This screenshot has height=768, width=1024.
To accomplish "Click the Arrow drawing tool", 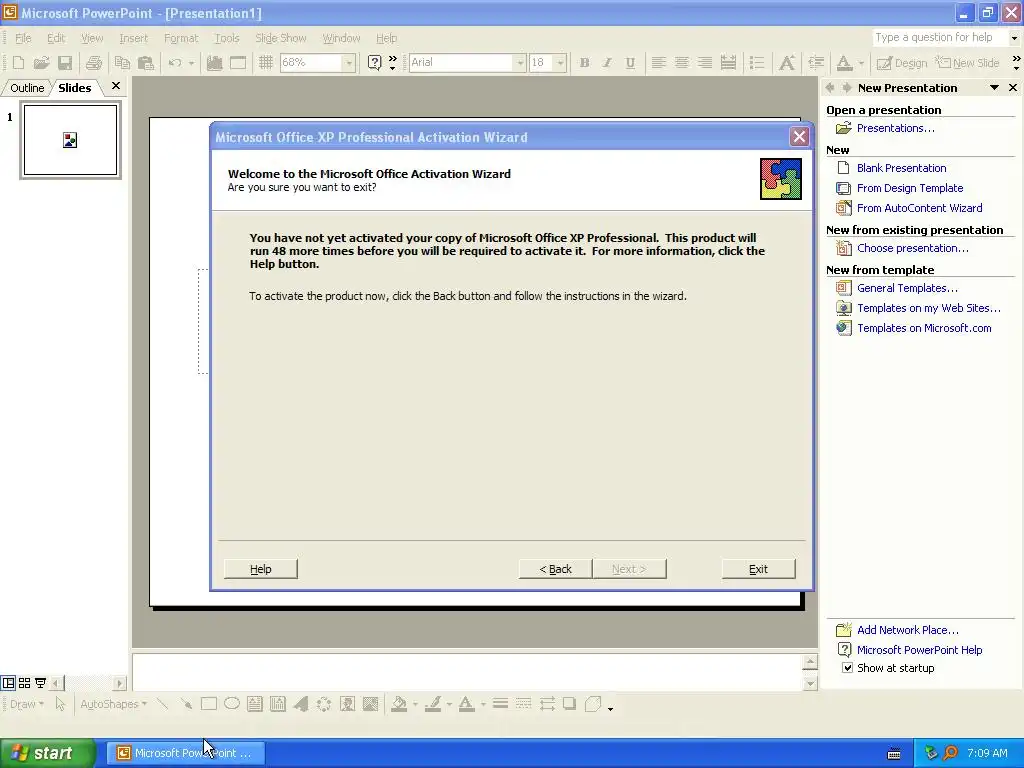I will tap(186, 704).
